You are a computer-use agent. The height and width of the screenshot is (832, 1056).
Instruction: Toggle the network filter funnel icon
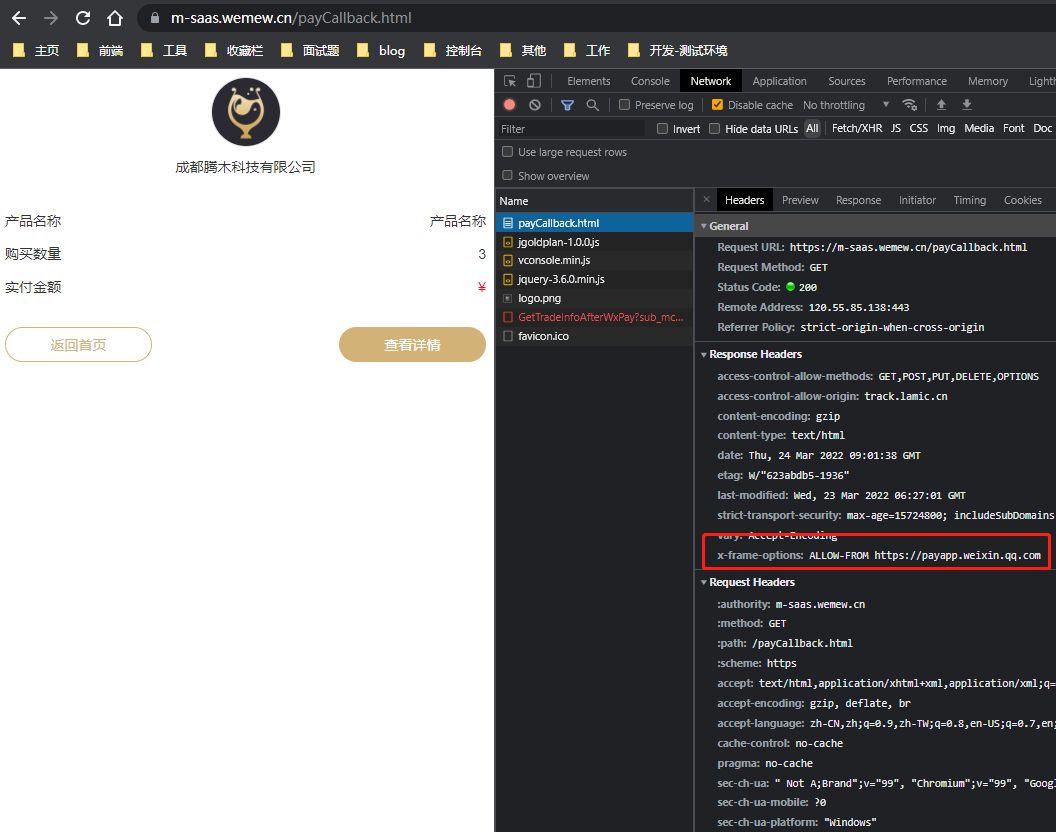coord(567,105)
